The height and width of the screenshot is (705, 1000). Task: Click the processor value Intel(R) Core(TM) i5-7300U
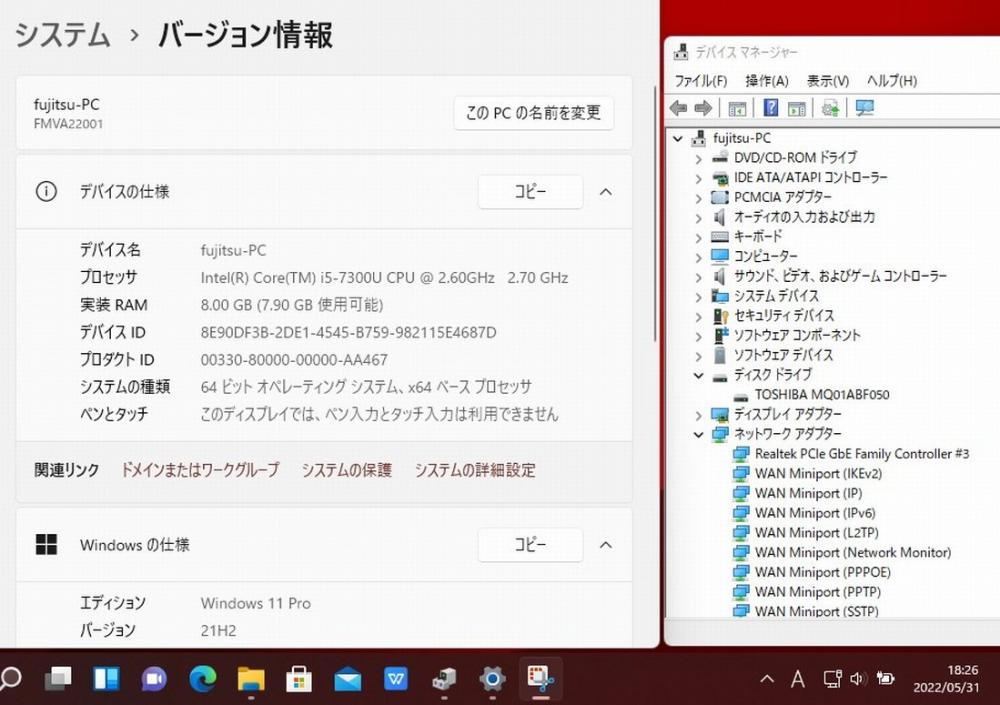[385, 278]
